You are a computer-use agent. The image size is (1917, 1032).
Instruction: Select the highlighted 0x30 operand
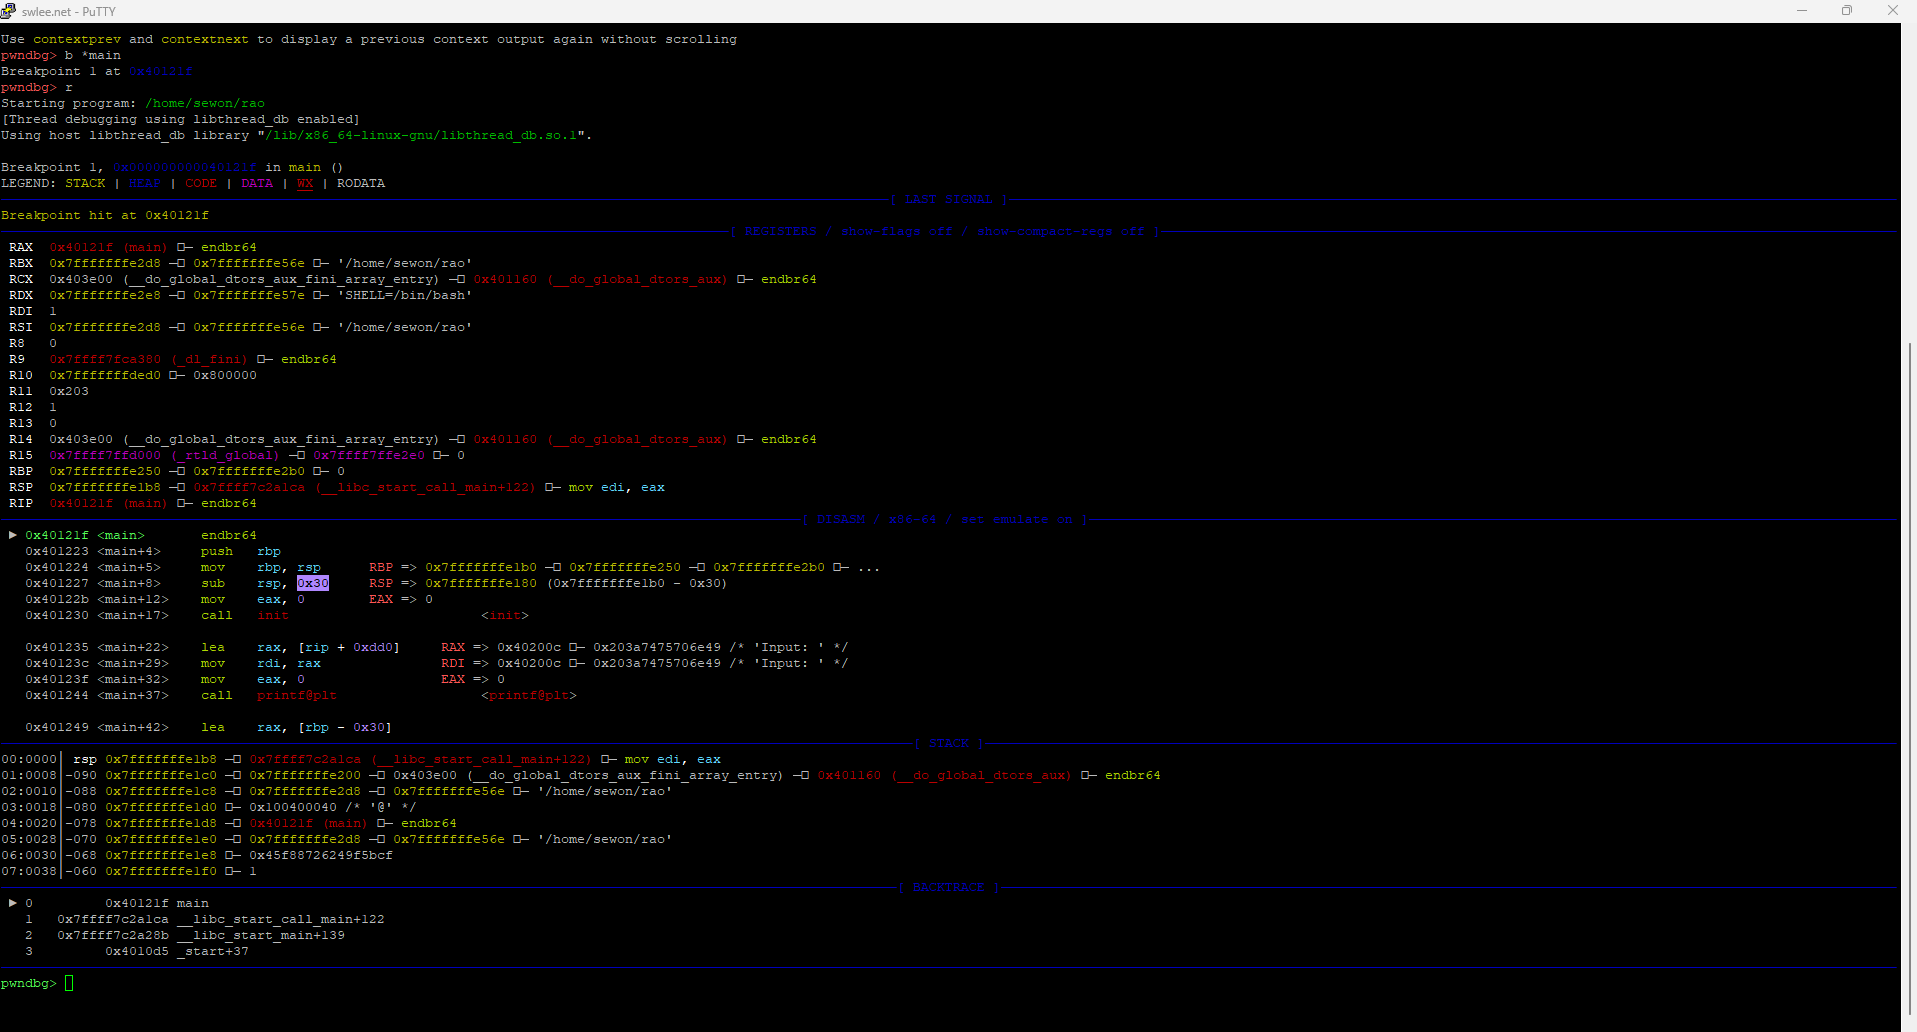click(313, 583)
